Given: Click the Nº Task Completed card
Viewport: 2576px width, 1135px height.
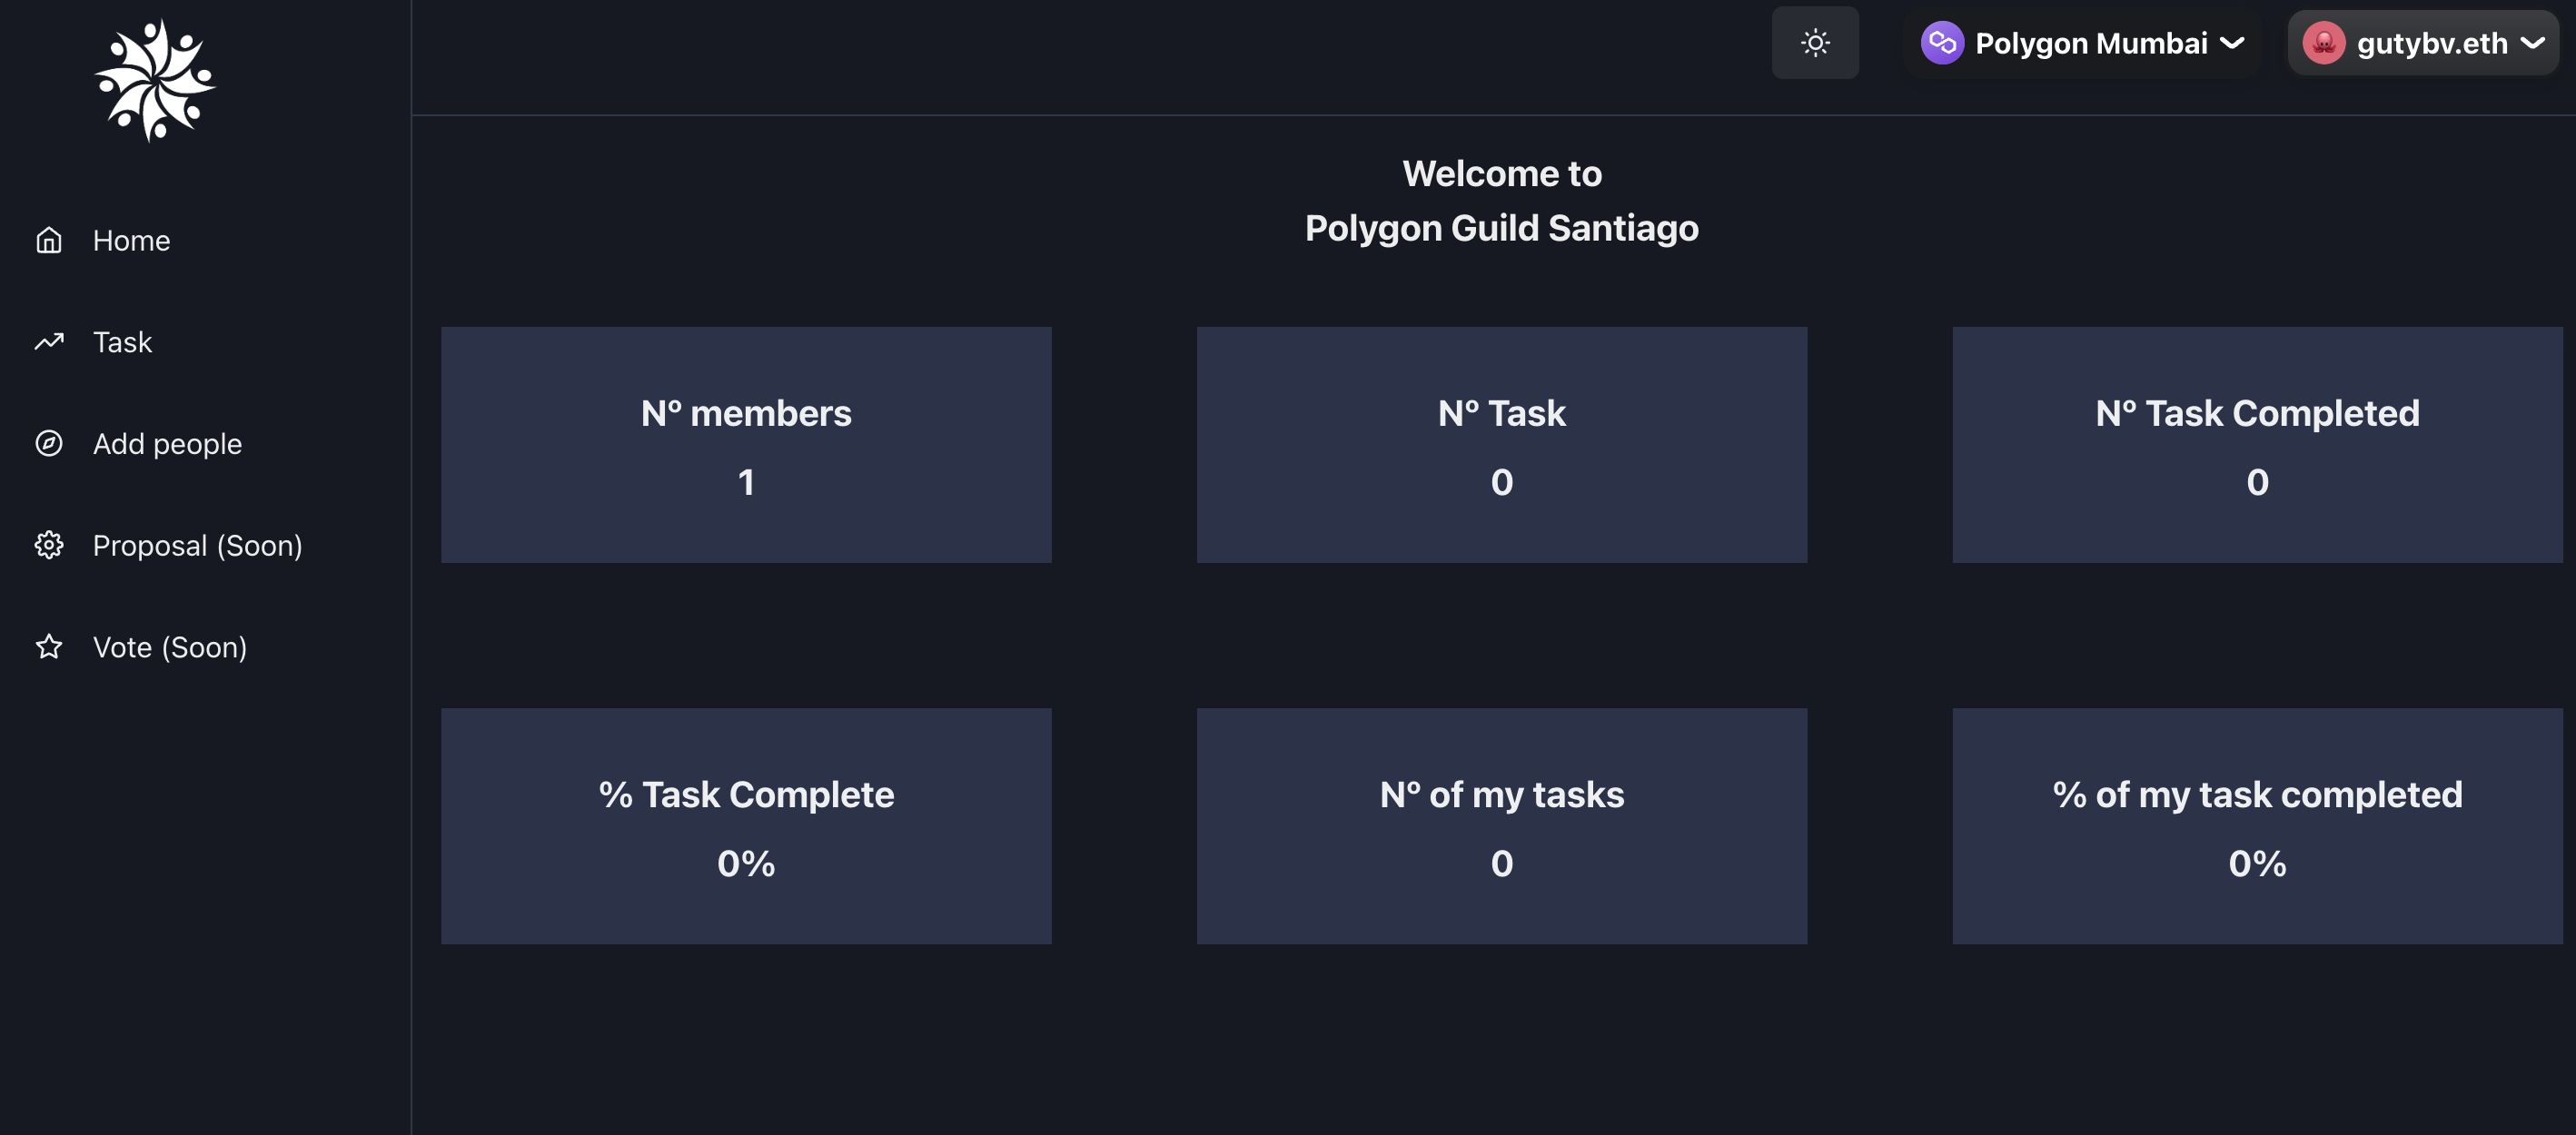Looking at the screenshot, I should pyautogui.click(x=2257, y=445).
